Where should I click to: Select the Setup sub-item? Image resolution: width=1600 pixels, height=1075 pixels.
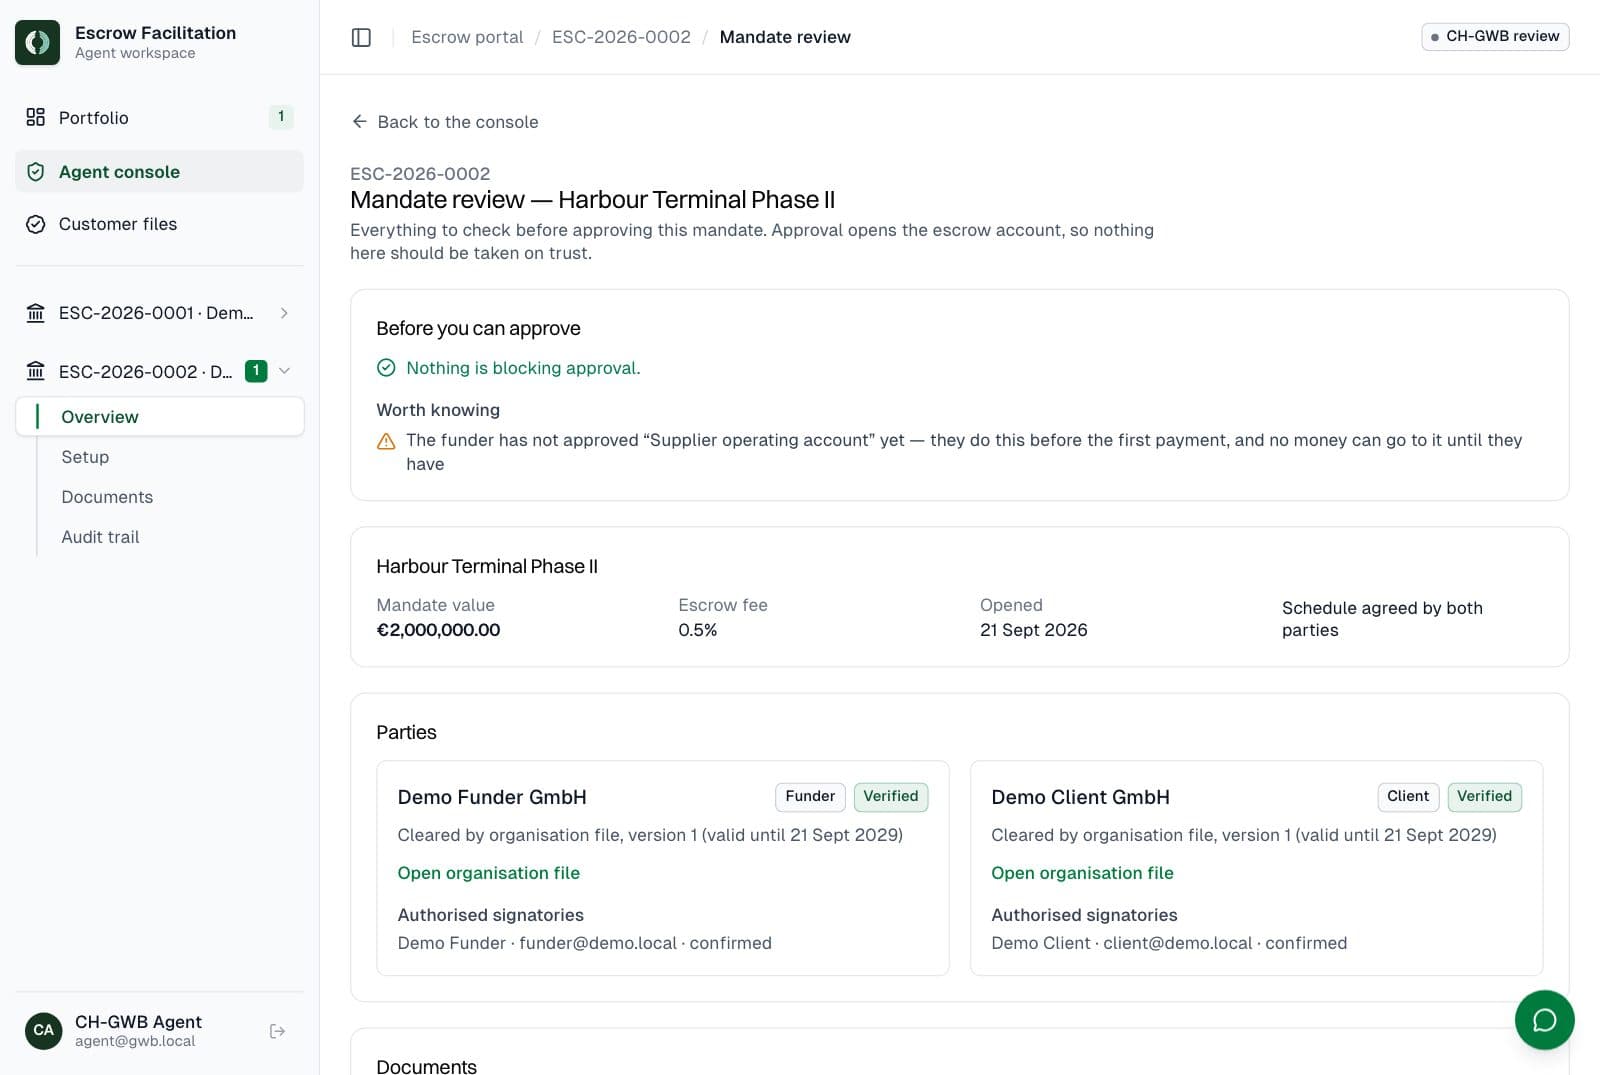tap(85, 457)
